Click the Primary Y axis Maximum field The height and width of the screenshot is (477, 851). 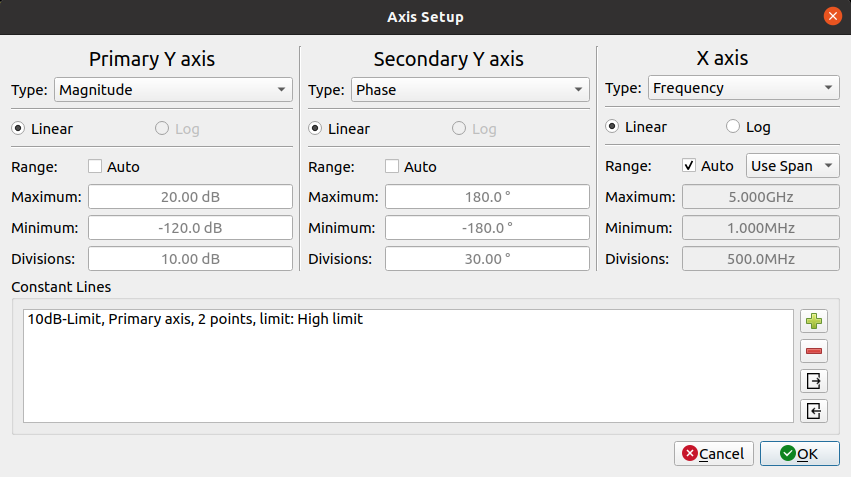coord(190,197)
